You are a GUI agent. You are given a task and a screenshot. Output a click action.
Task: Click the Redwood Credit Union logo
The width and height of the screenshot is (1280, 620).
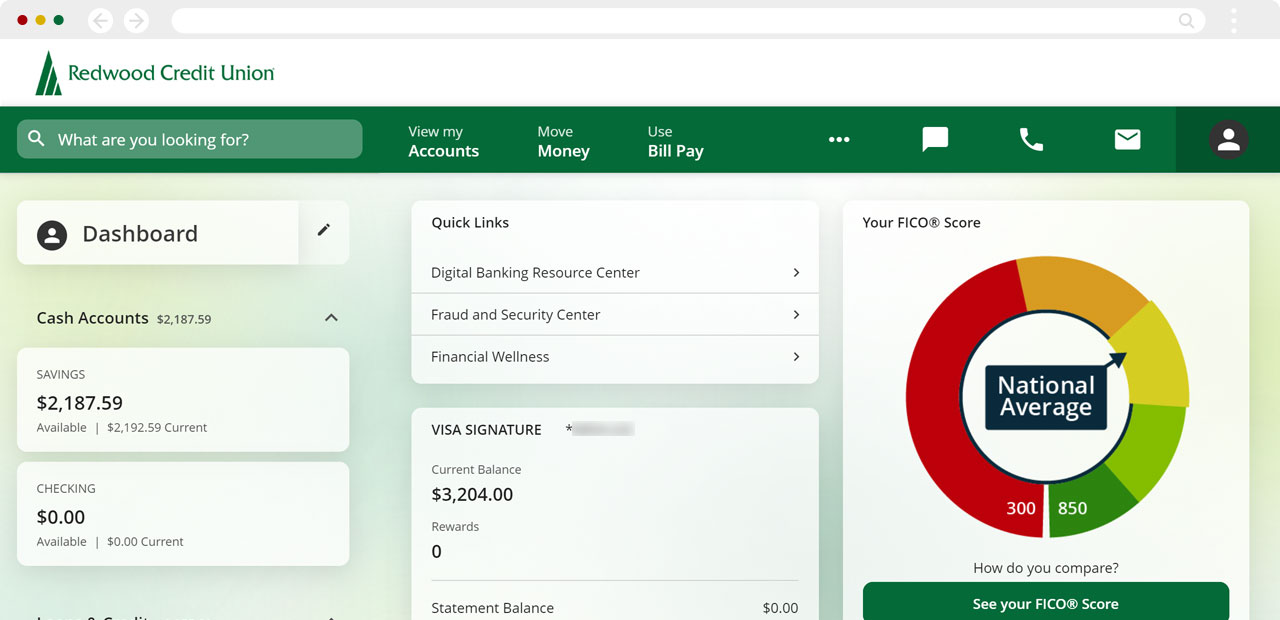click(x=155, y=73)
